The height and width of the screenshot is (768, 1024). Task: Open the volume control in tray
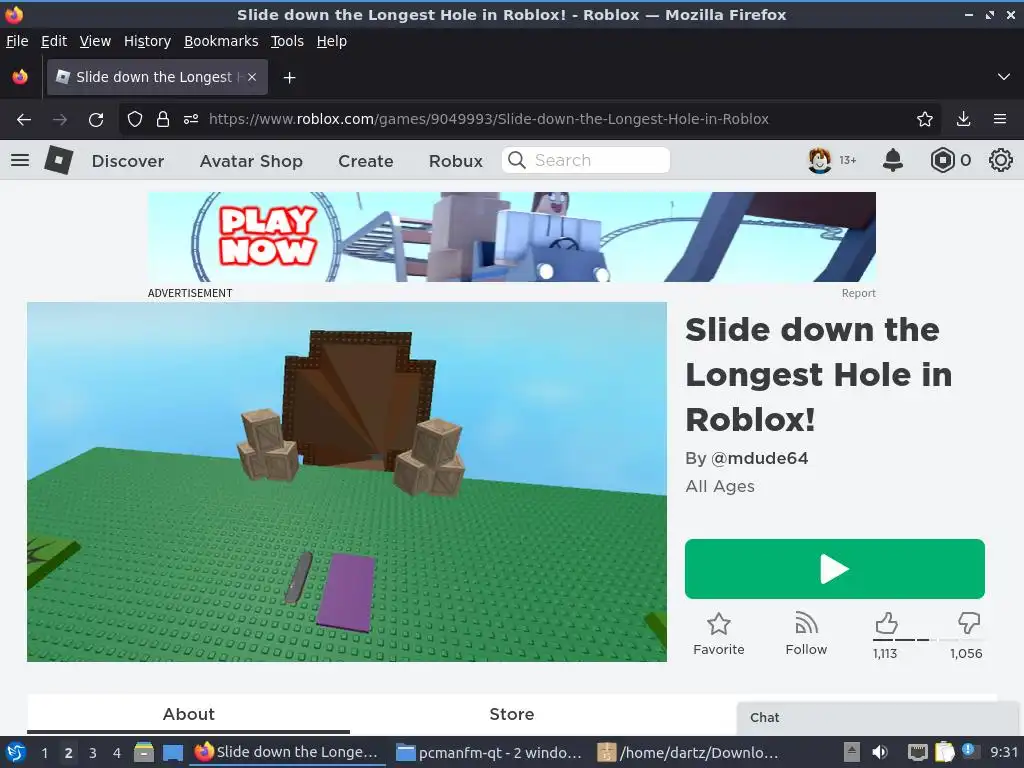(x=880, y=752)
